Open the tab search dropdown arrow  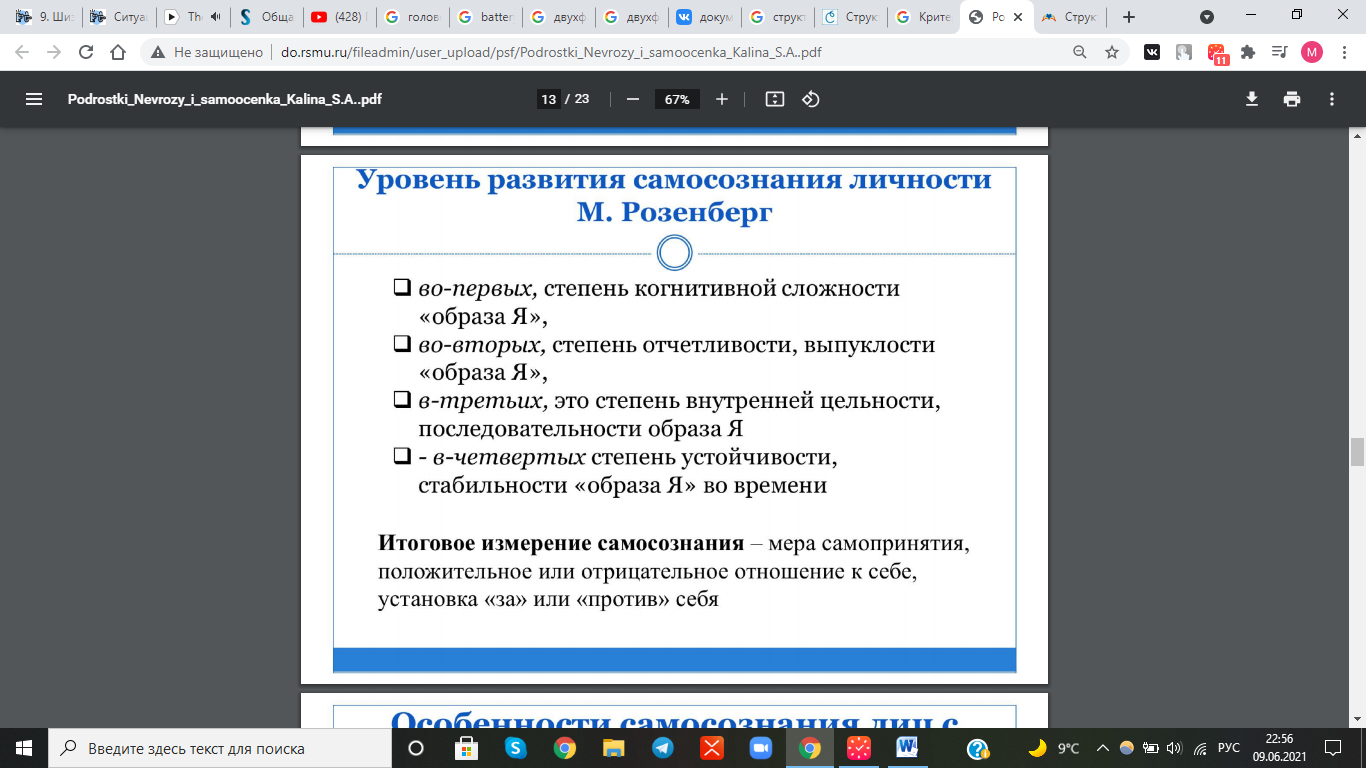coord(1207,17)
